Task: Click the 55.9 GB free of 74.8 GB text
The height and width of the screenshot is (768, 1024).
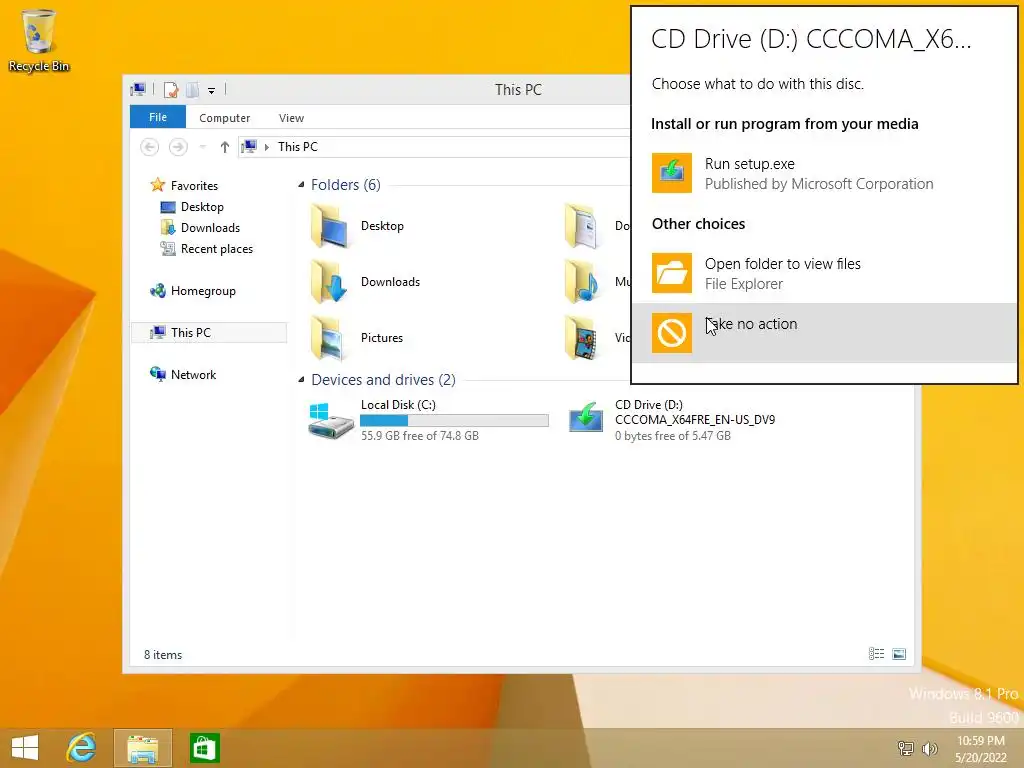Action: [x=420, y=436]
